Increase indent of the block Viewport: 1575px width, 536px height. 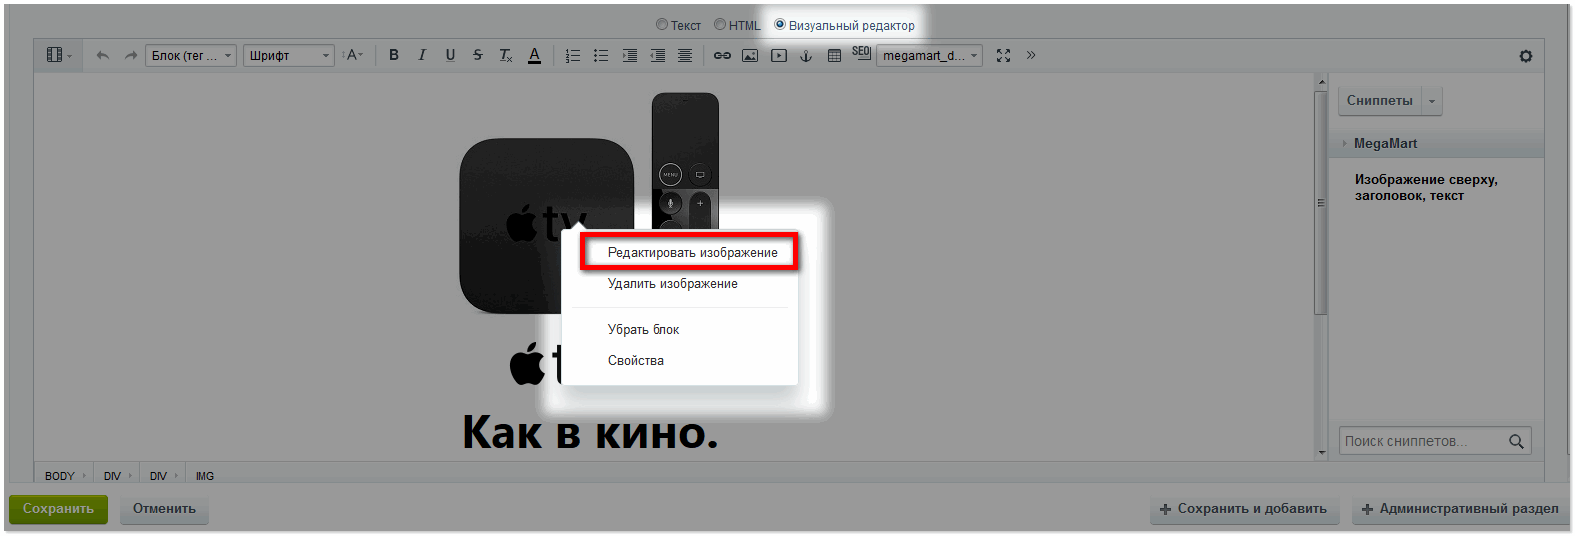click(629, 55)
